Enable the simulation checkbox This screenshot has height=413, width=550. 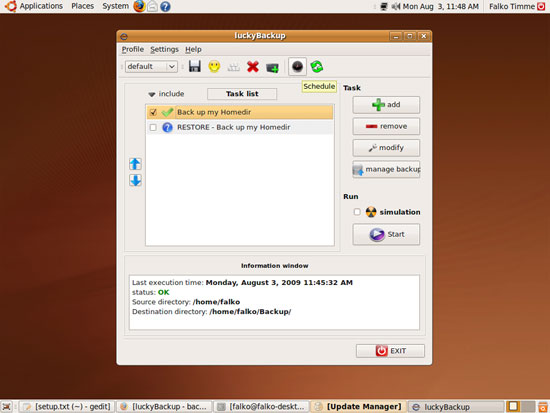(x=357, y=212)
